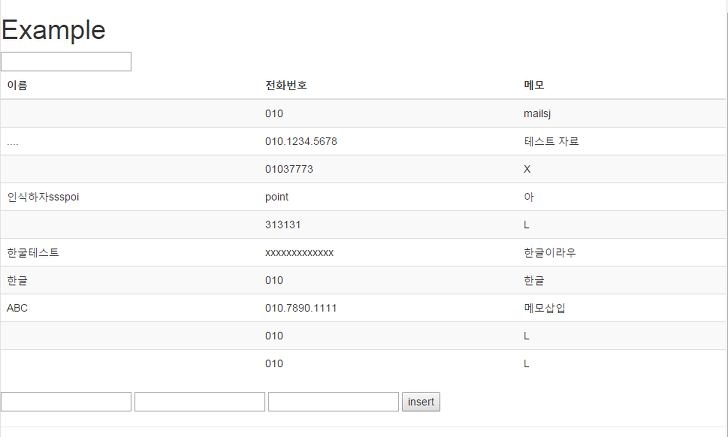Select the middle input field before insert
This screenshot has width=728, height=437.
point(200,402)
